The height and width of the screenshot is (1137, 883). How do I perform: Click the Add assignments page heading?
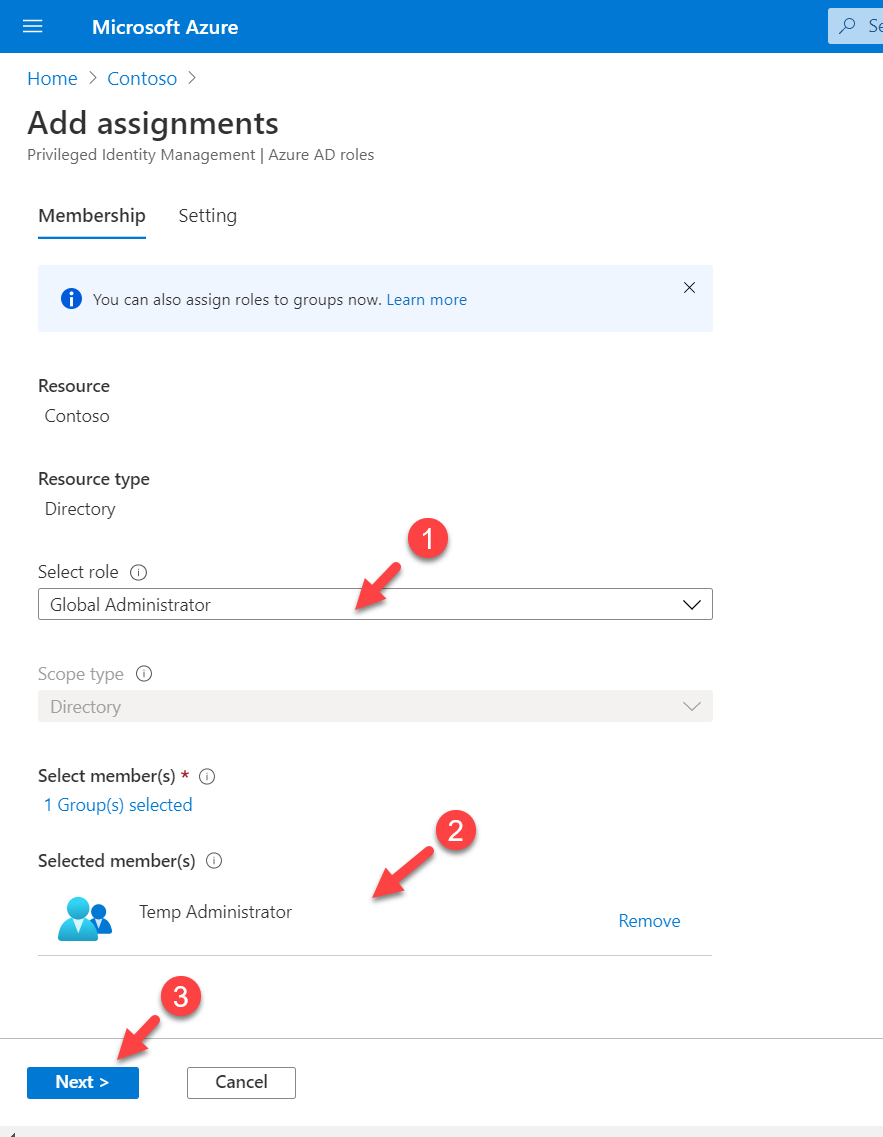[153, 123]
